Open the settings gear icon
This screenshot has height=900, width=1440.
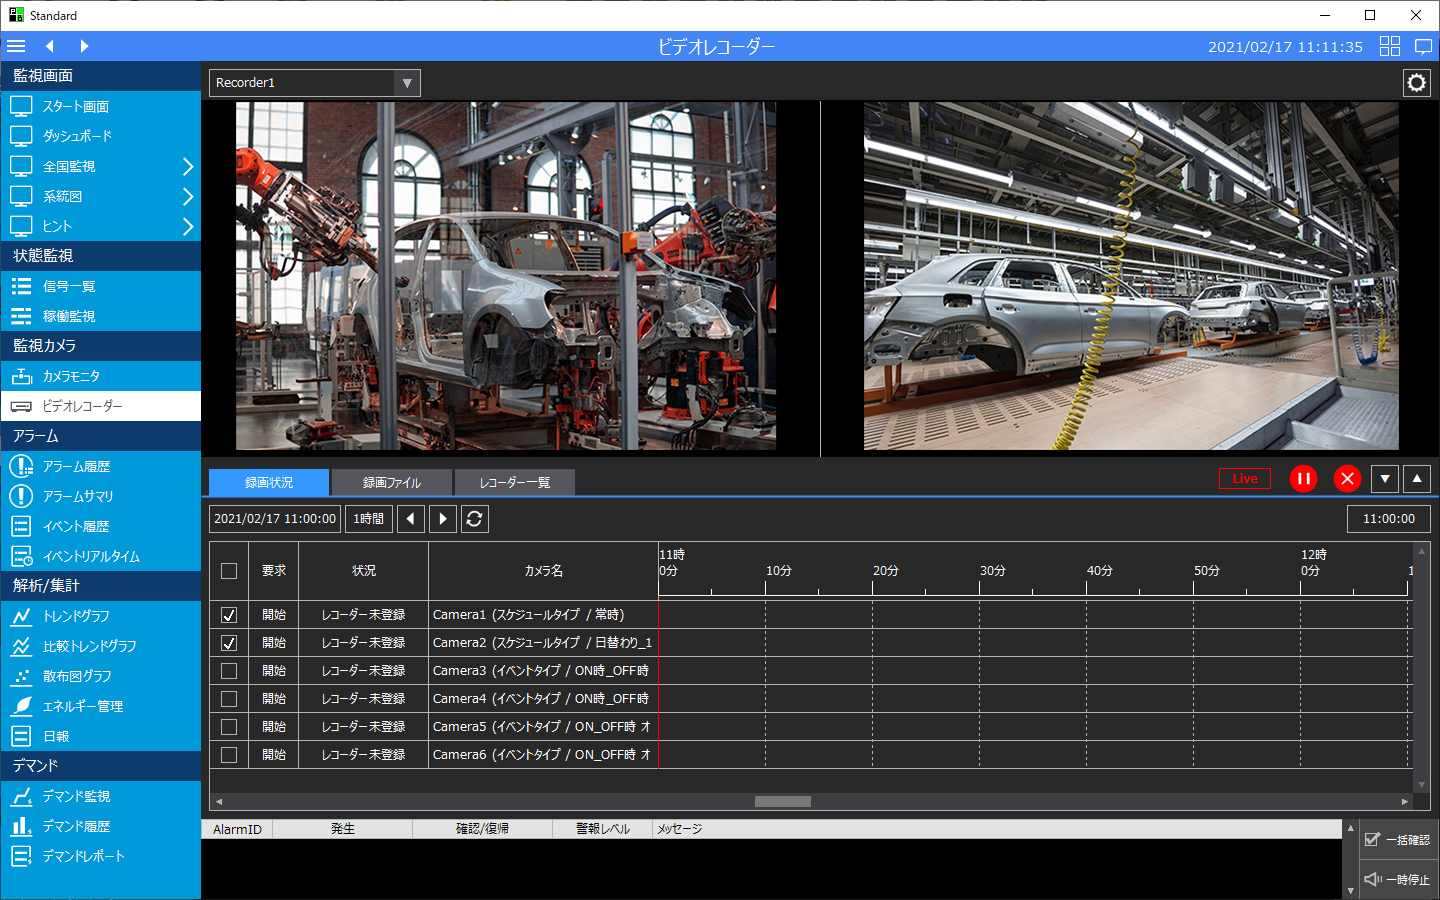coord(1416,83)
